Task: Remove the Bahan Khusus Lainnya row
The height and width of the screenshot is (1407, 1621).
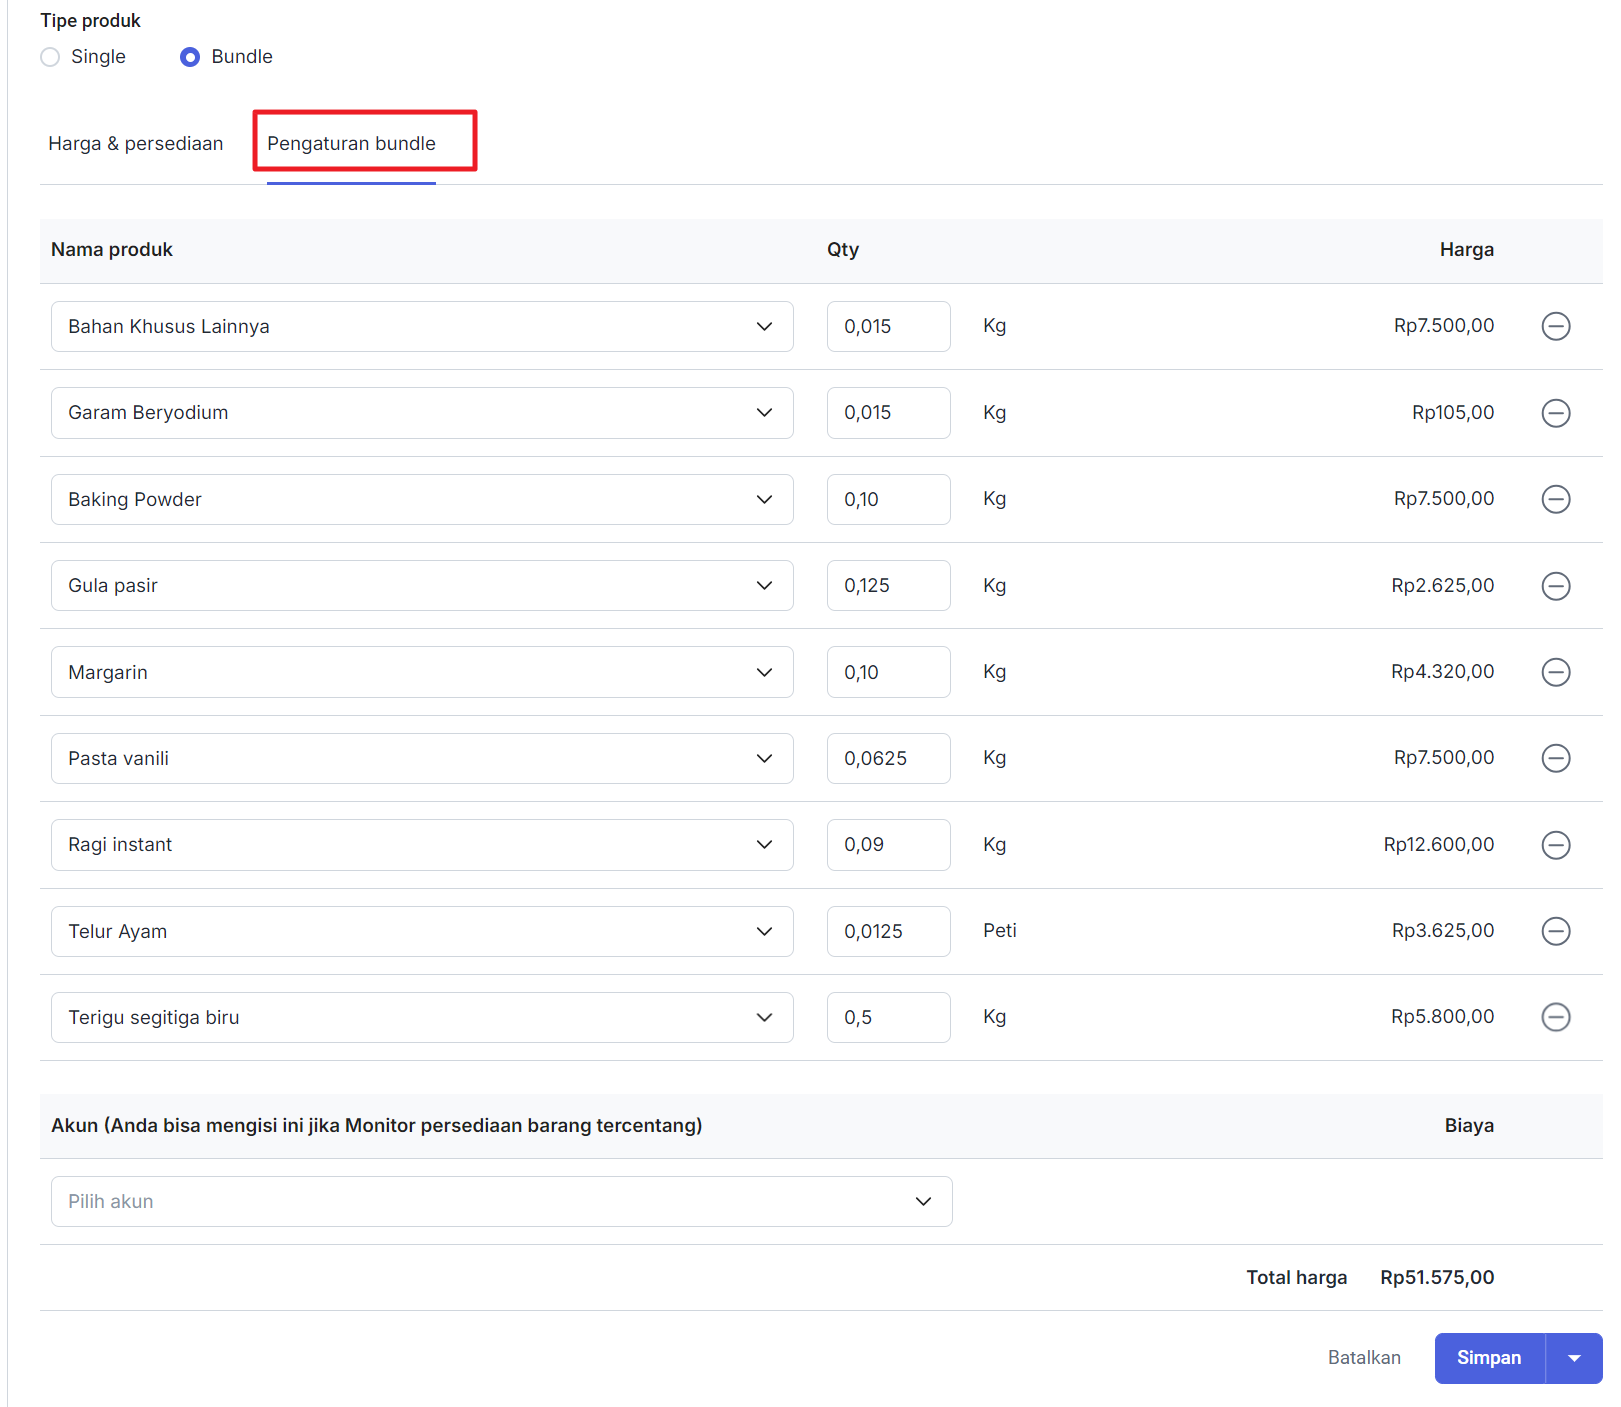Action: [x=1556, y=326]
